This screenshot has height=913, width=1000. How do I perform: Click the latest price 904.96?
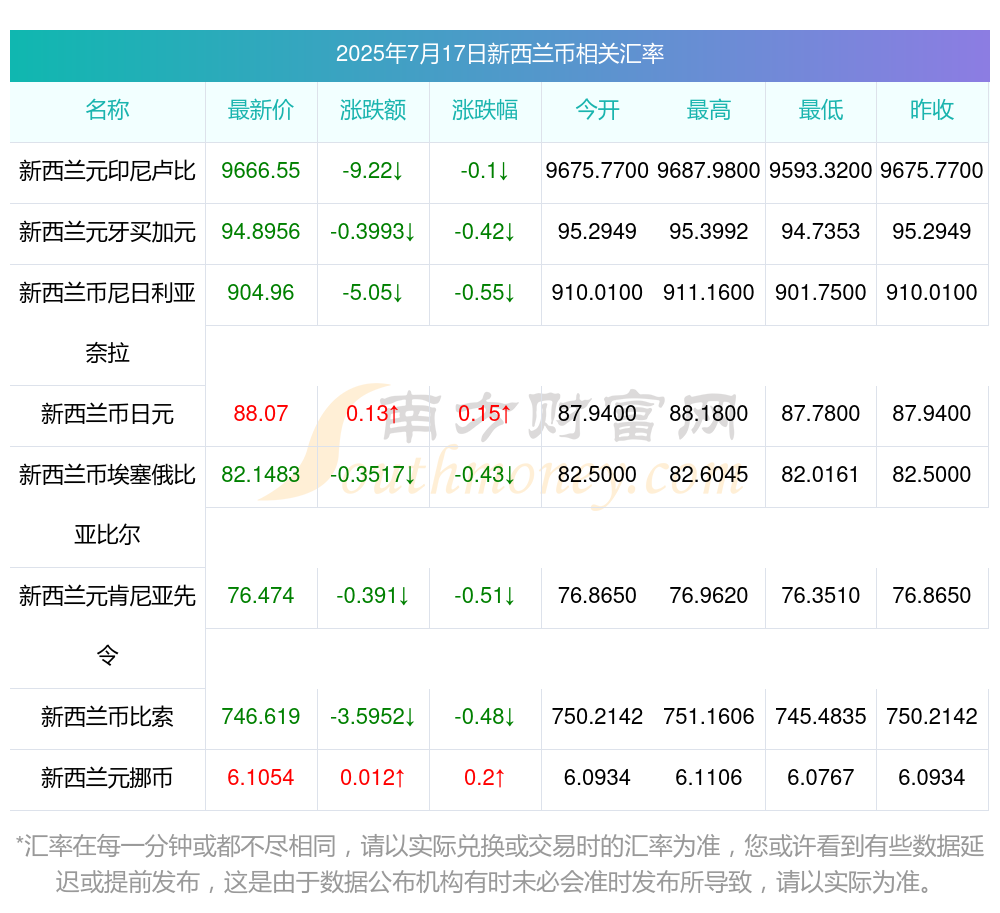261,293
